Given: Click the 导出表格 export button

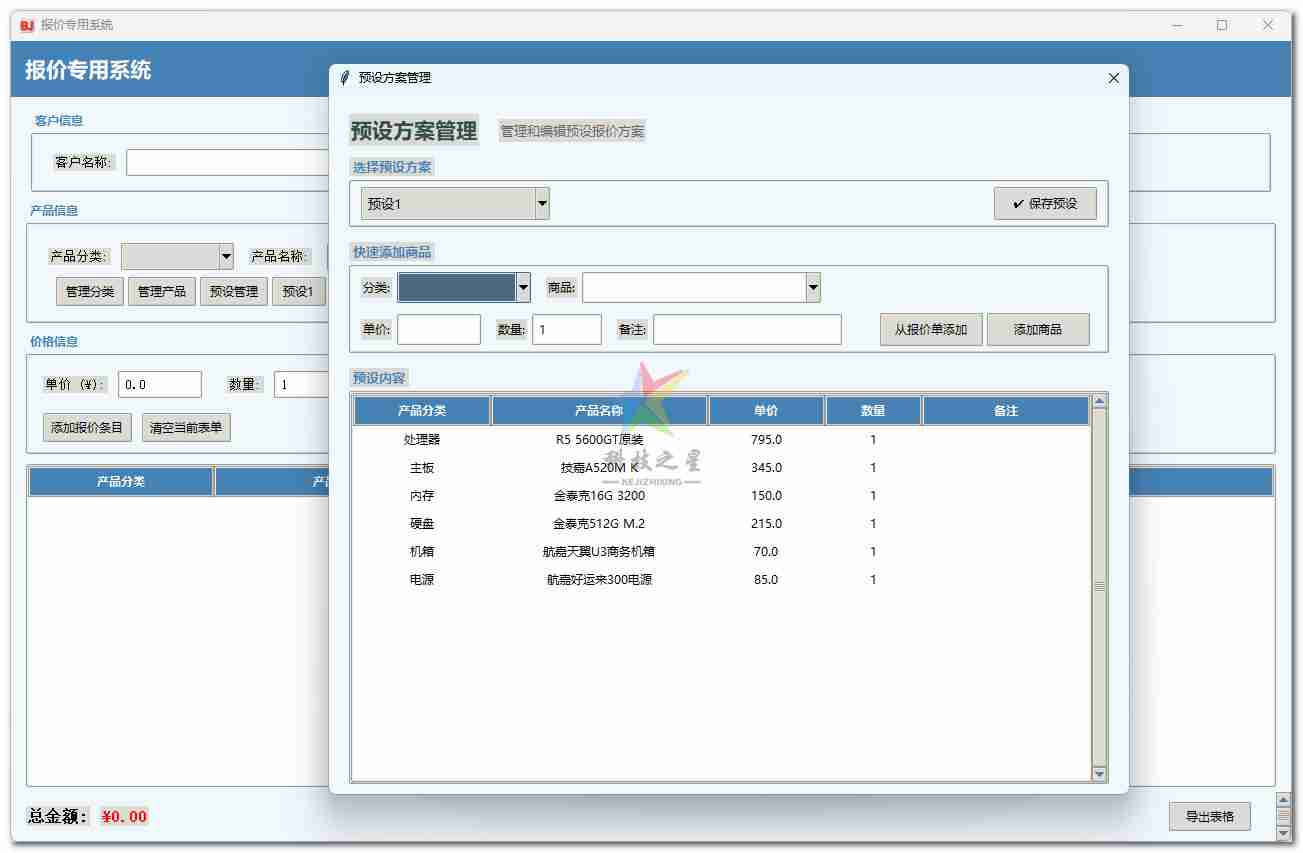Looking at the screenshot, I should coord(1209,817).
